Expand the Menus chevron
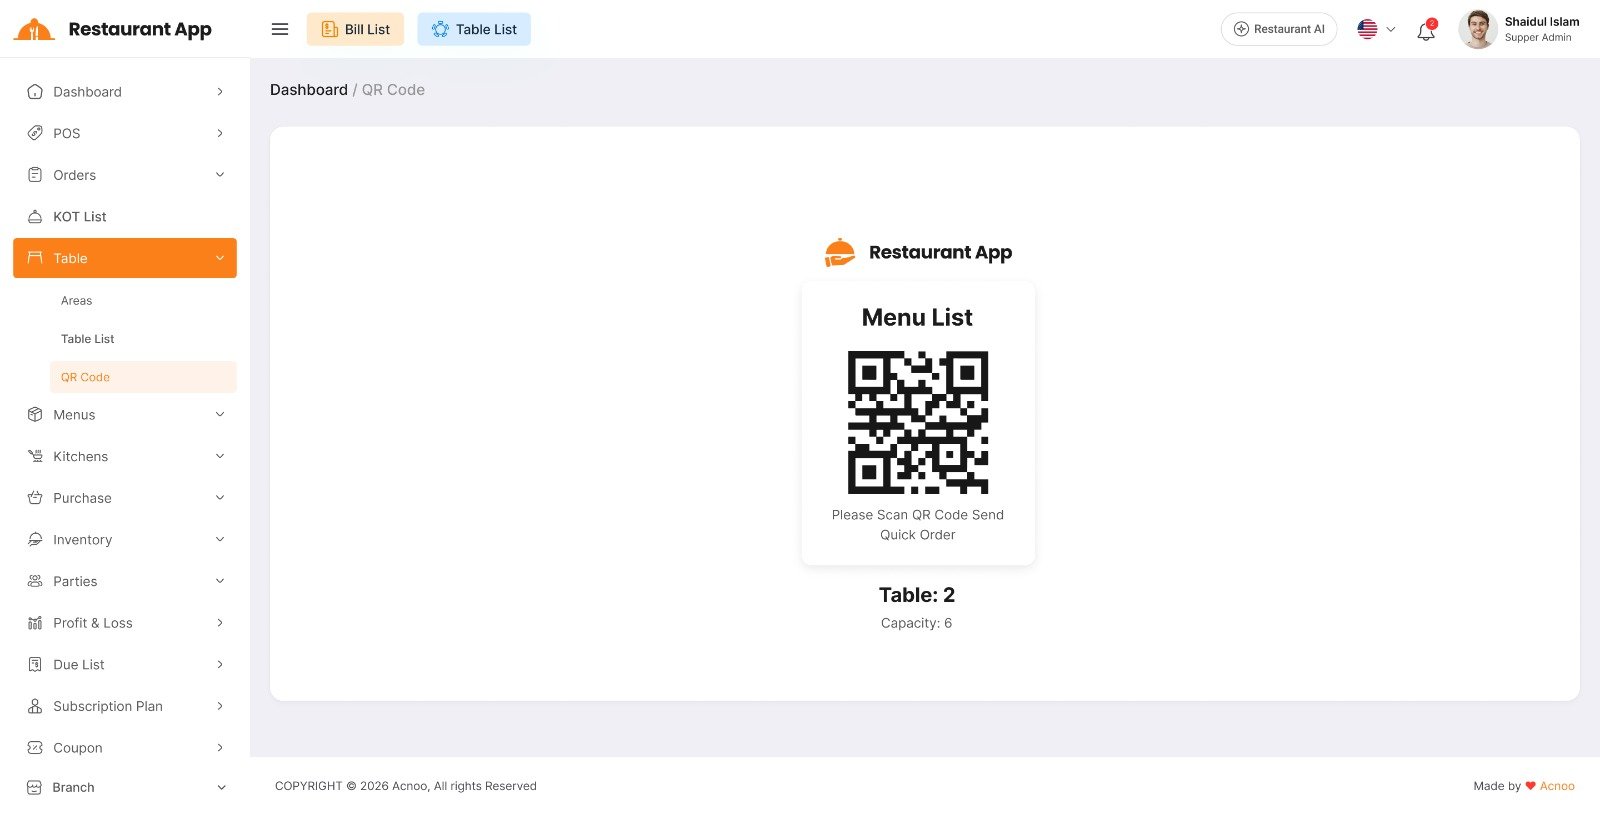Image resolution: width=1600 pixels, height=815 pixels. 220,415
